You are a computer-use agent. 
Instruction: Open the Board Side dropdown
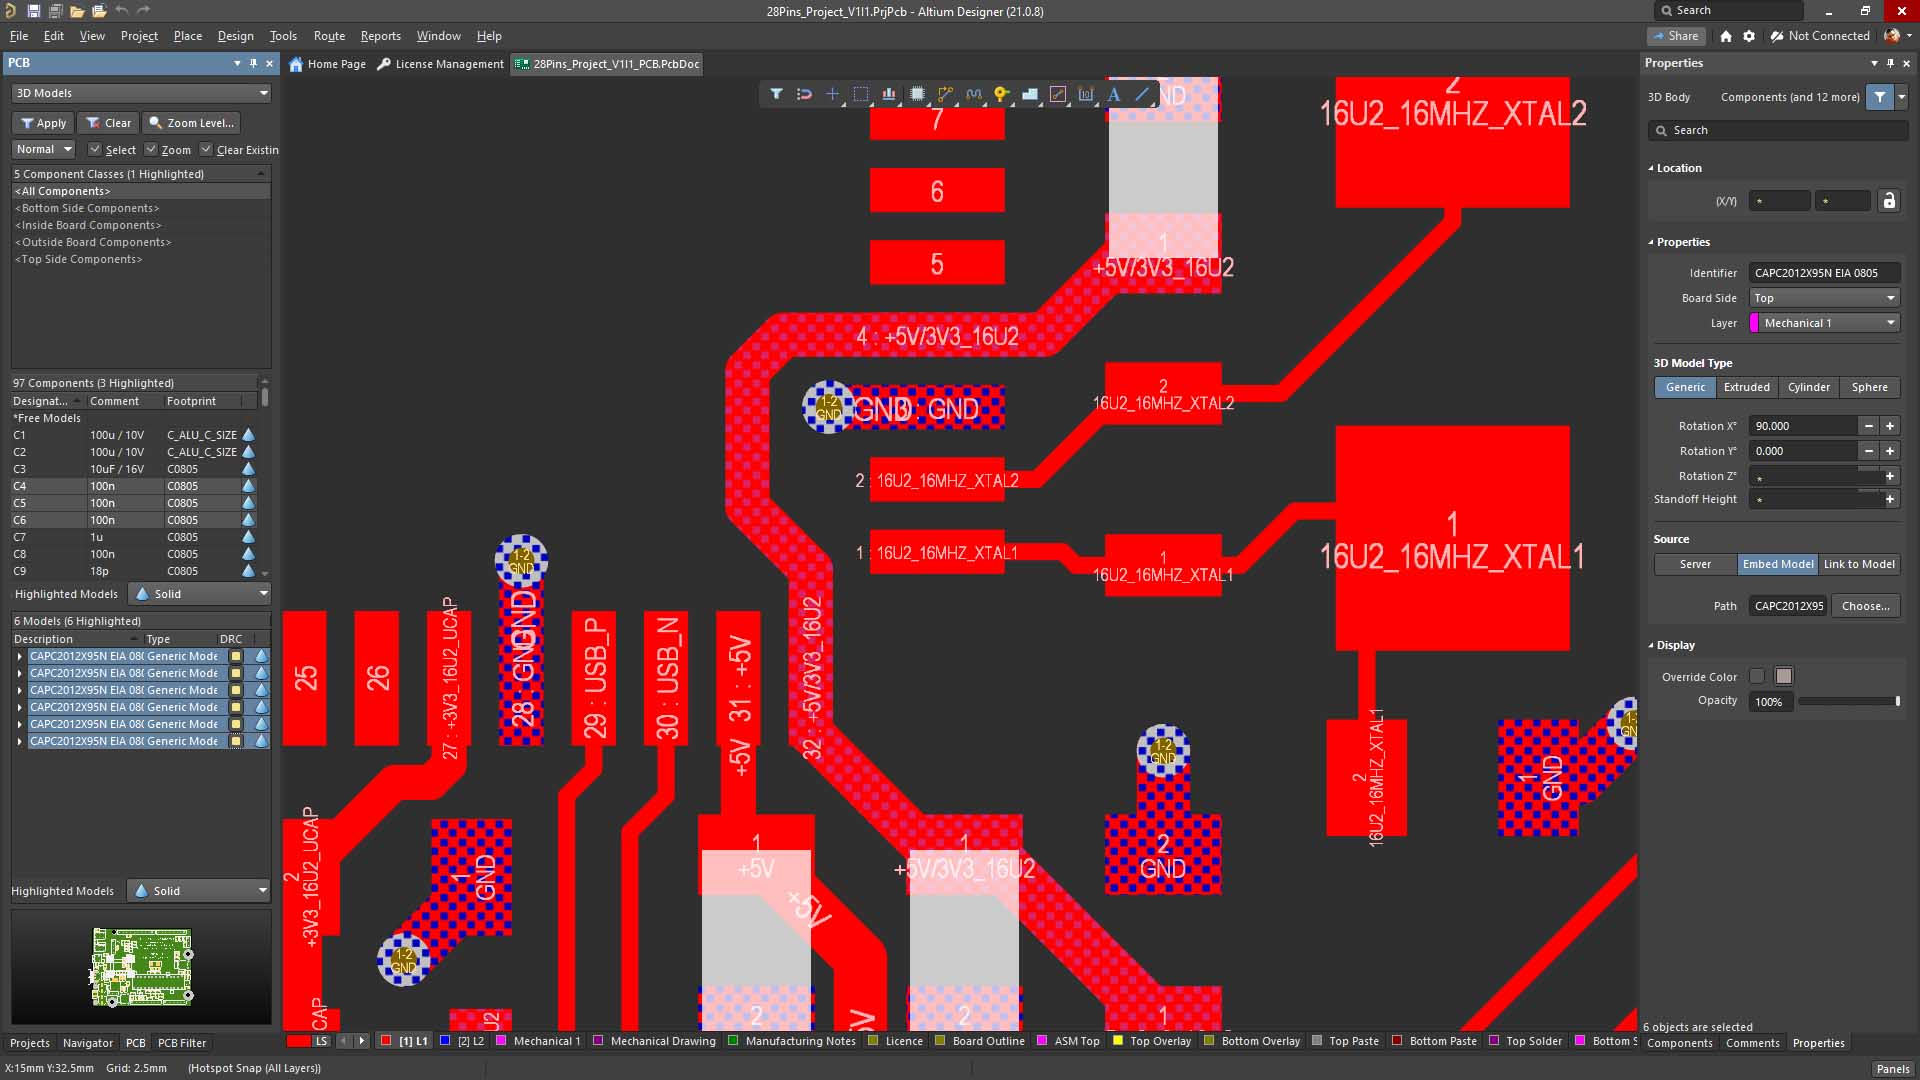(x=1824, y=298)
